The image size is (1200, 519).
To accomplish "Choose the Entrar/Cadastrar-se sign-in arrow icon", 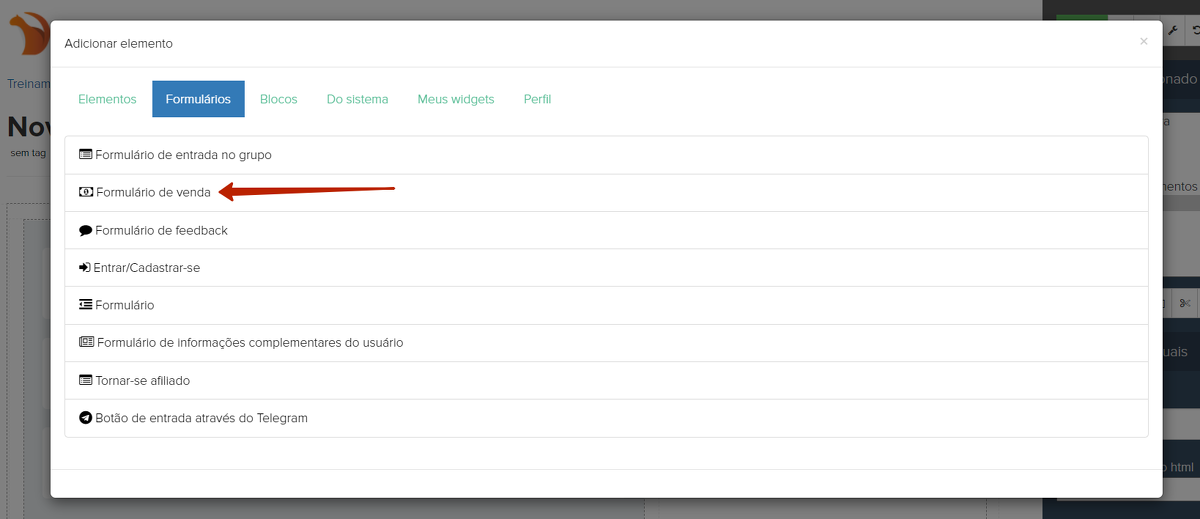I will pos(85,268).
